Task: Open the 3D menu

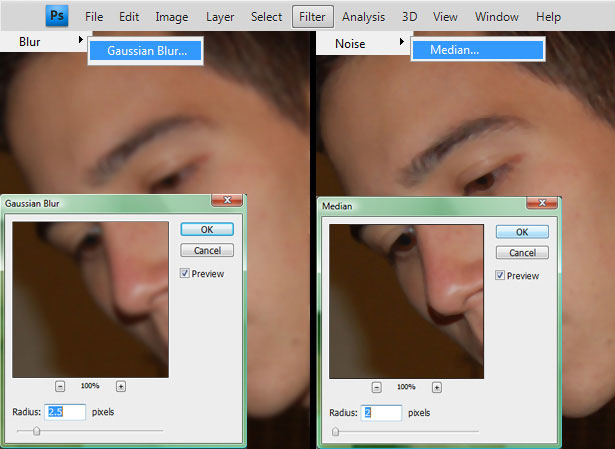Action: (409, 17)
